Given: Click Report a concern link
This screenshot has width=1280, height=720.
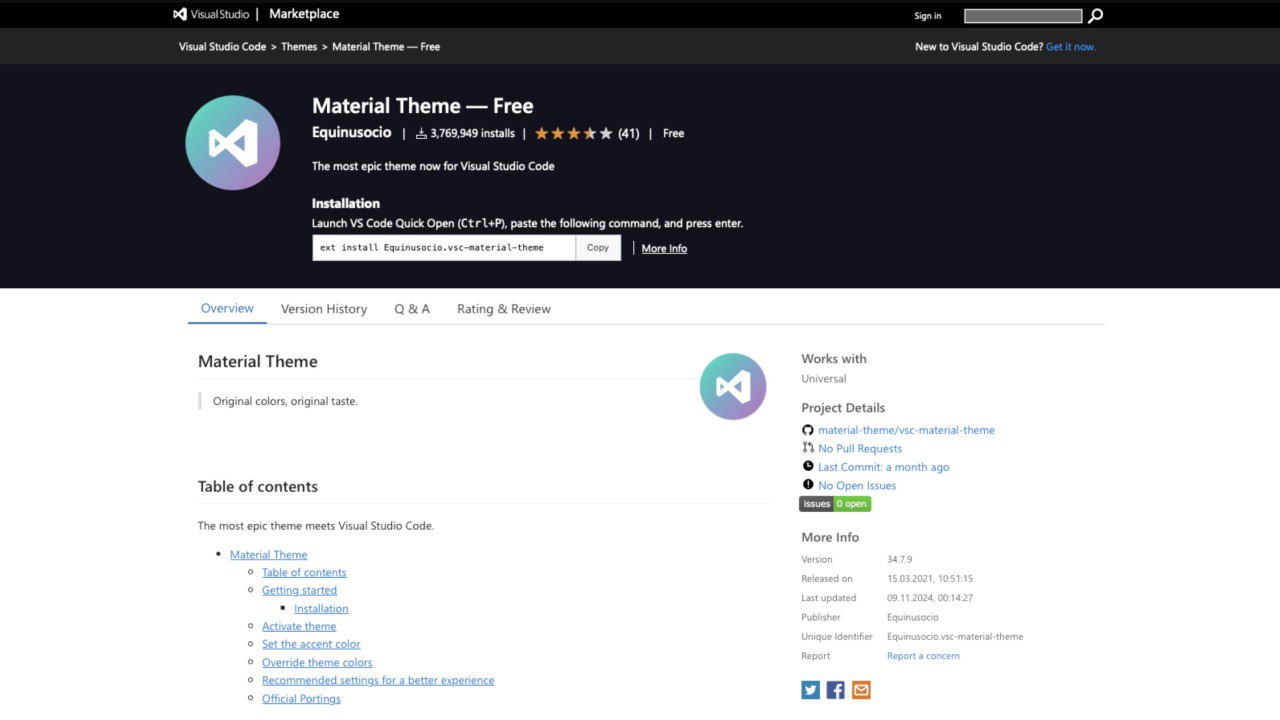Looking at the screenshot, I should coord(923,656).
